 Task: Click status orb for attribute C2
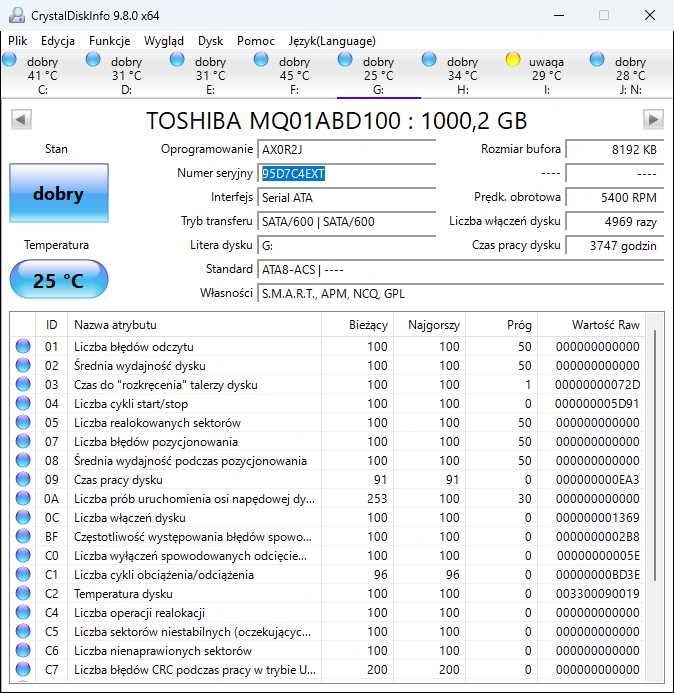pos(23,594)
